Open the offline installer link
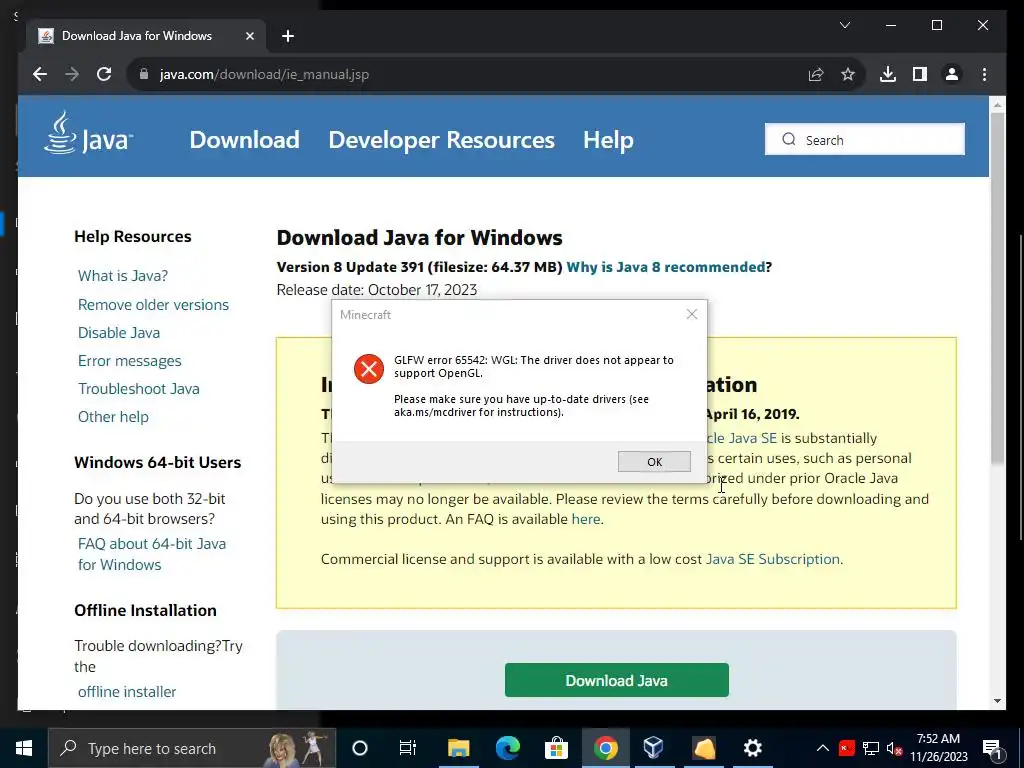 click(127, 692)
